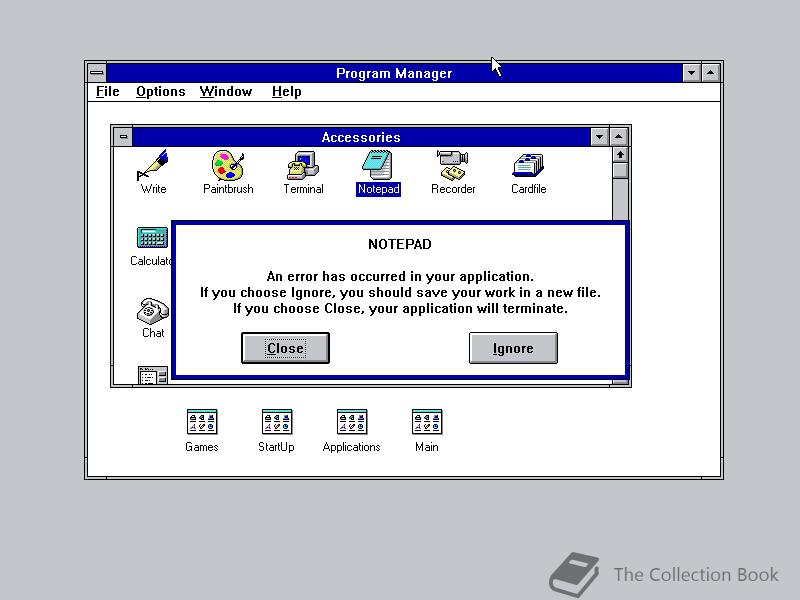Click the NOTEPAD dialog title text
The height and width of the screenshot is (600, 800).
(399, 244)
